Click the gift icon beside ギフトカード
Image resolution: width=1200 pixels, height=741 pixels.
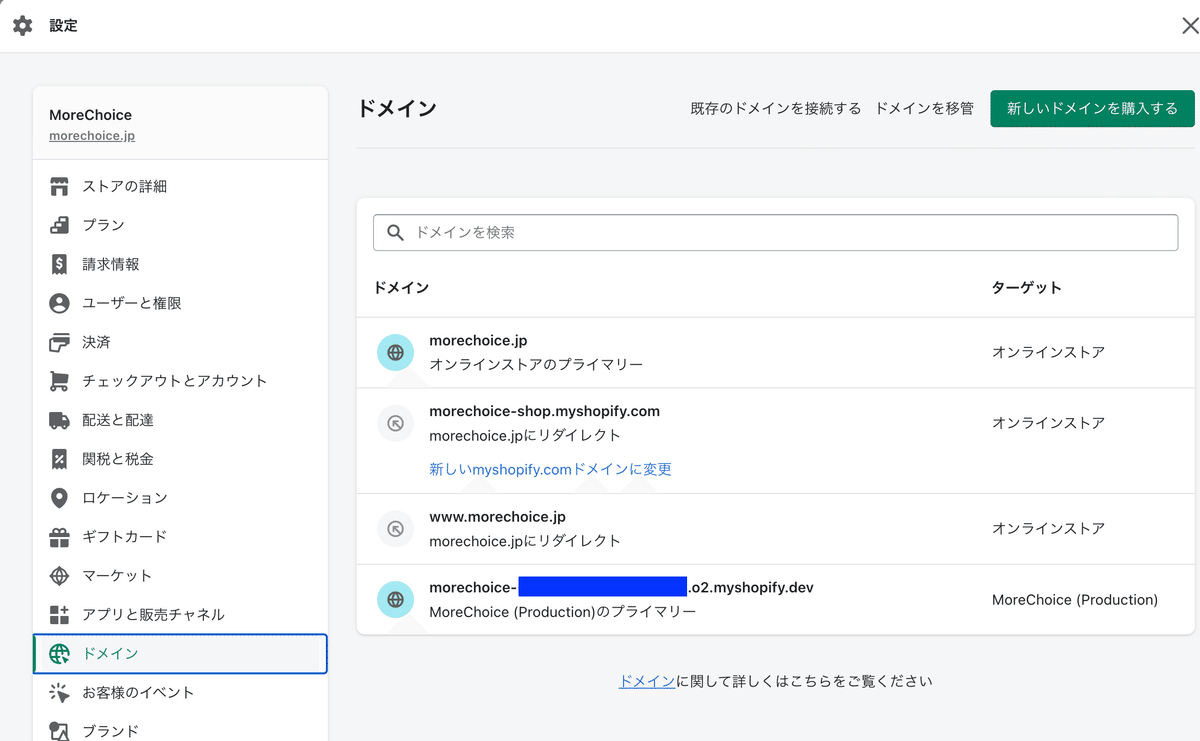[x=59, y=537]
